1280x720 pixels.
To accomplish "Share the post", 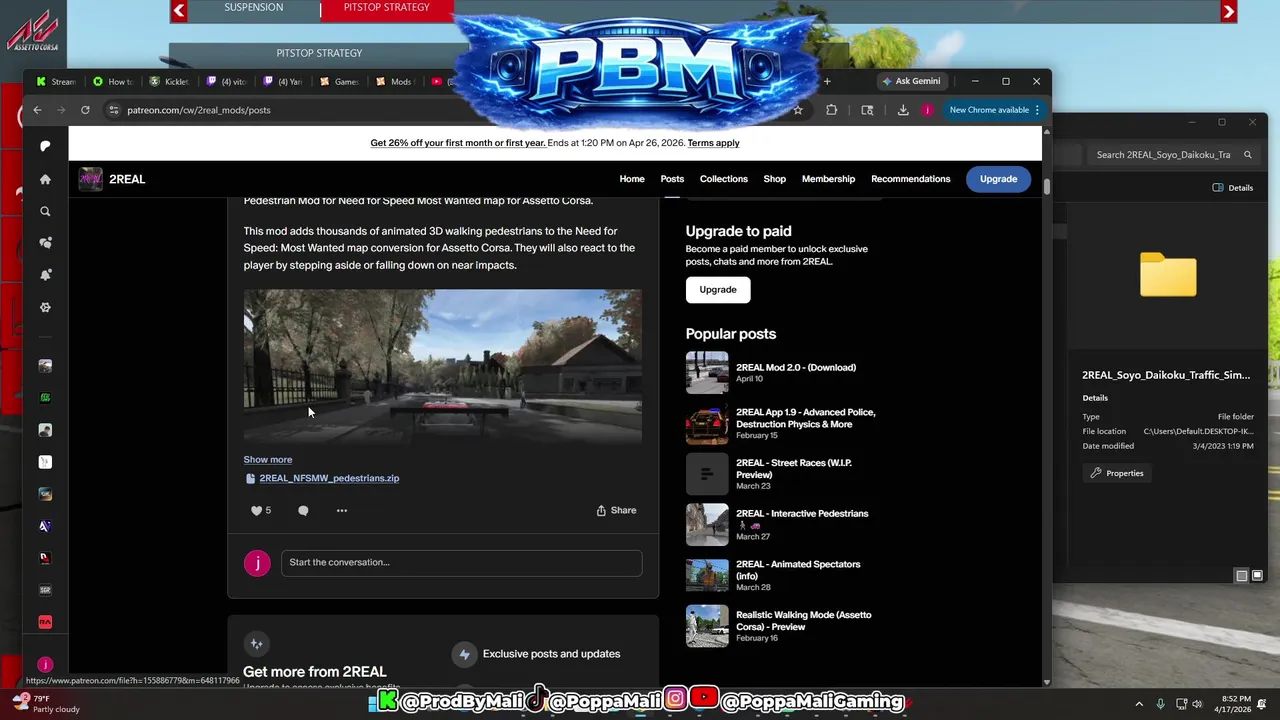I will pyautogui.click(x=616, y=510).
